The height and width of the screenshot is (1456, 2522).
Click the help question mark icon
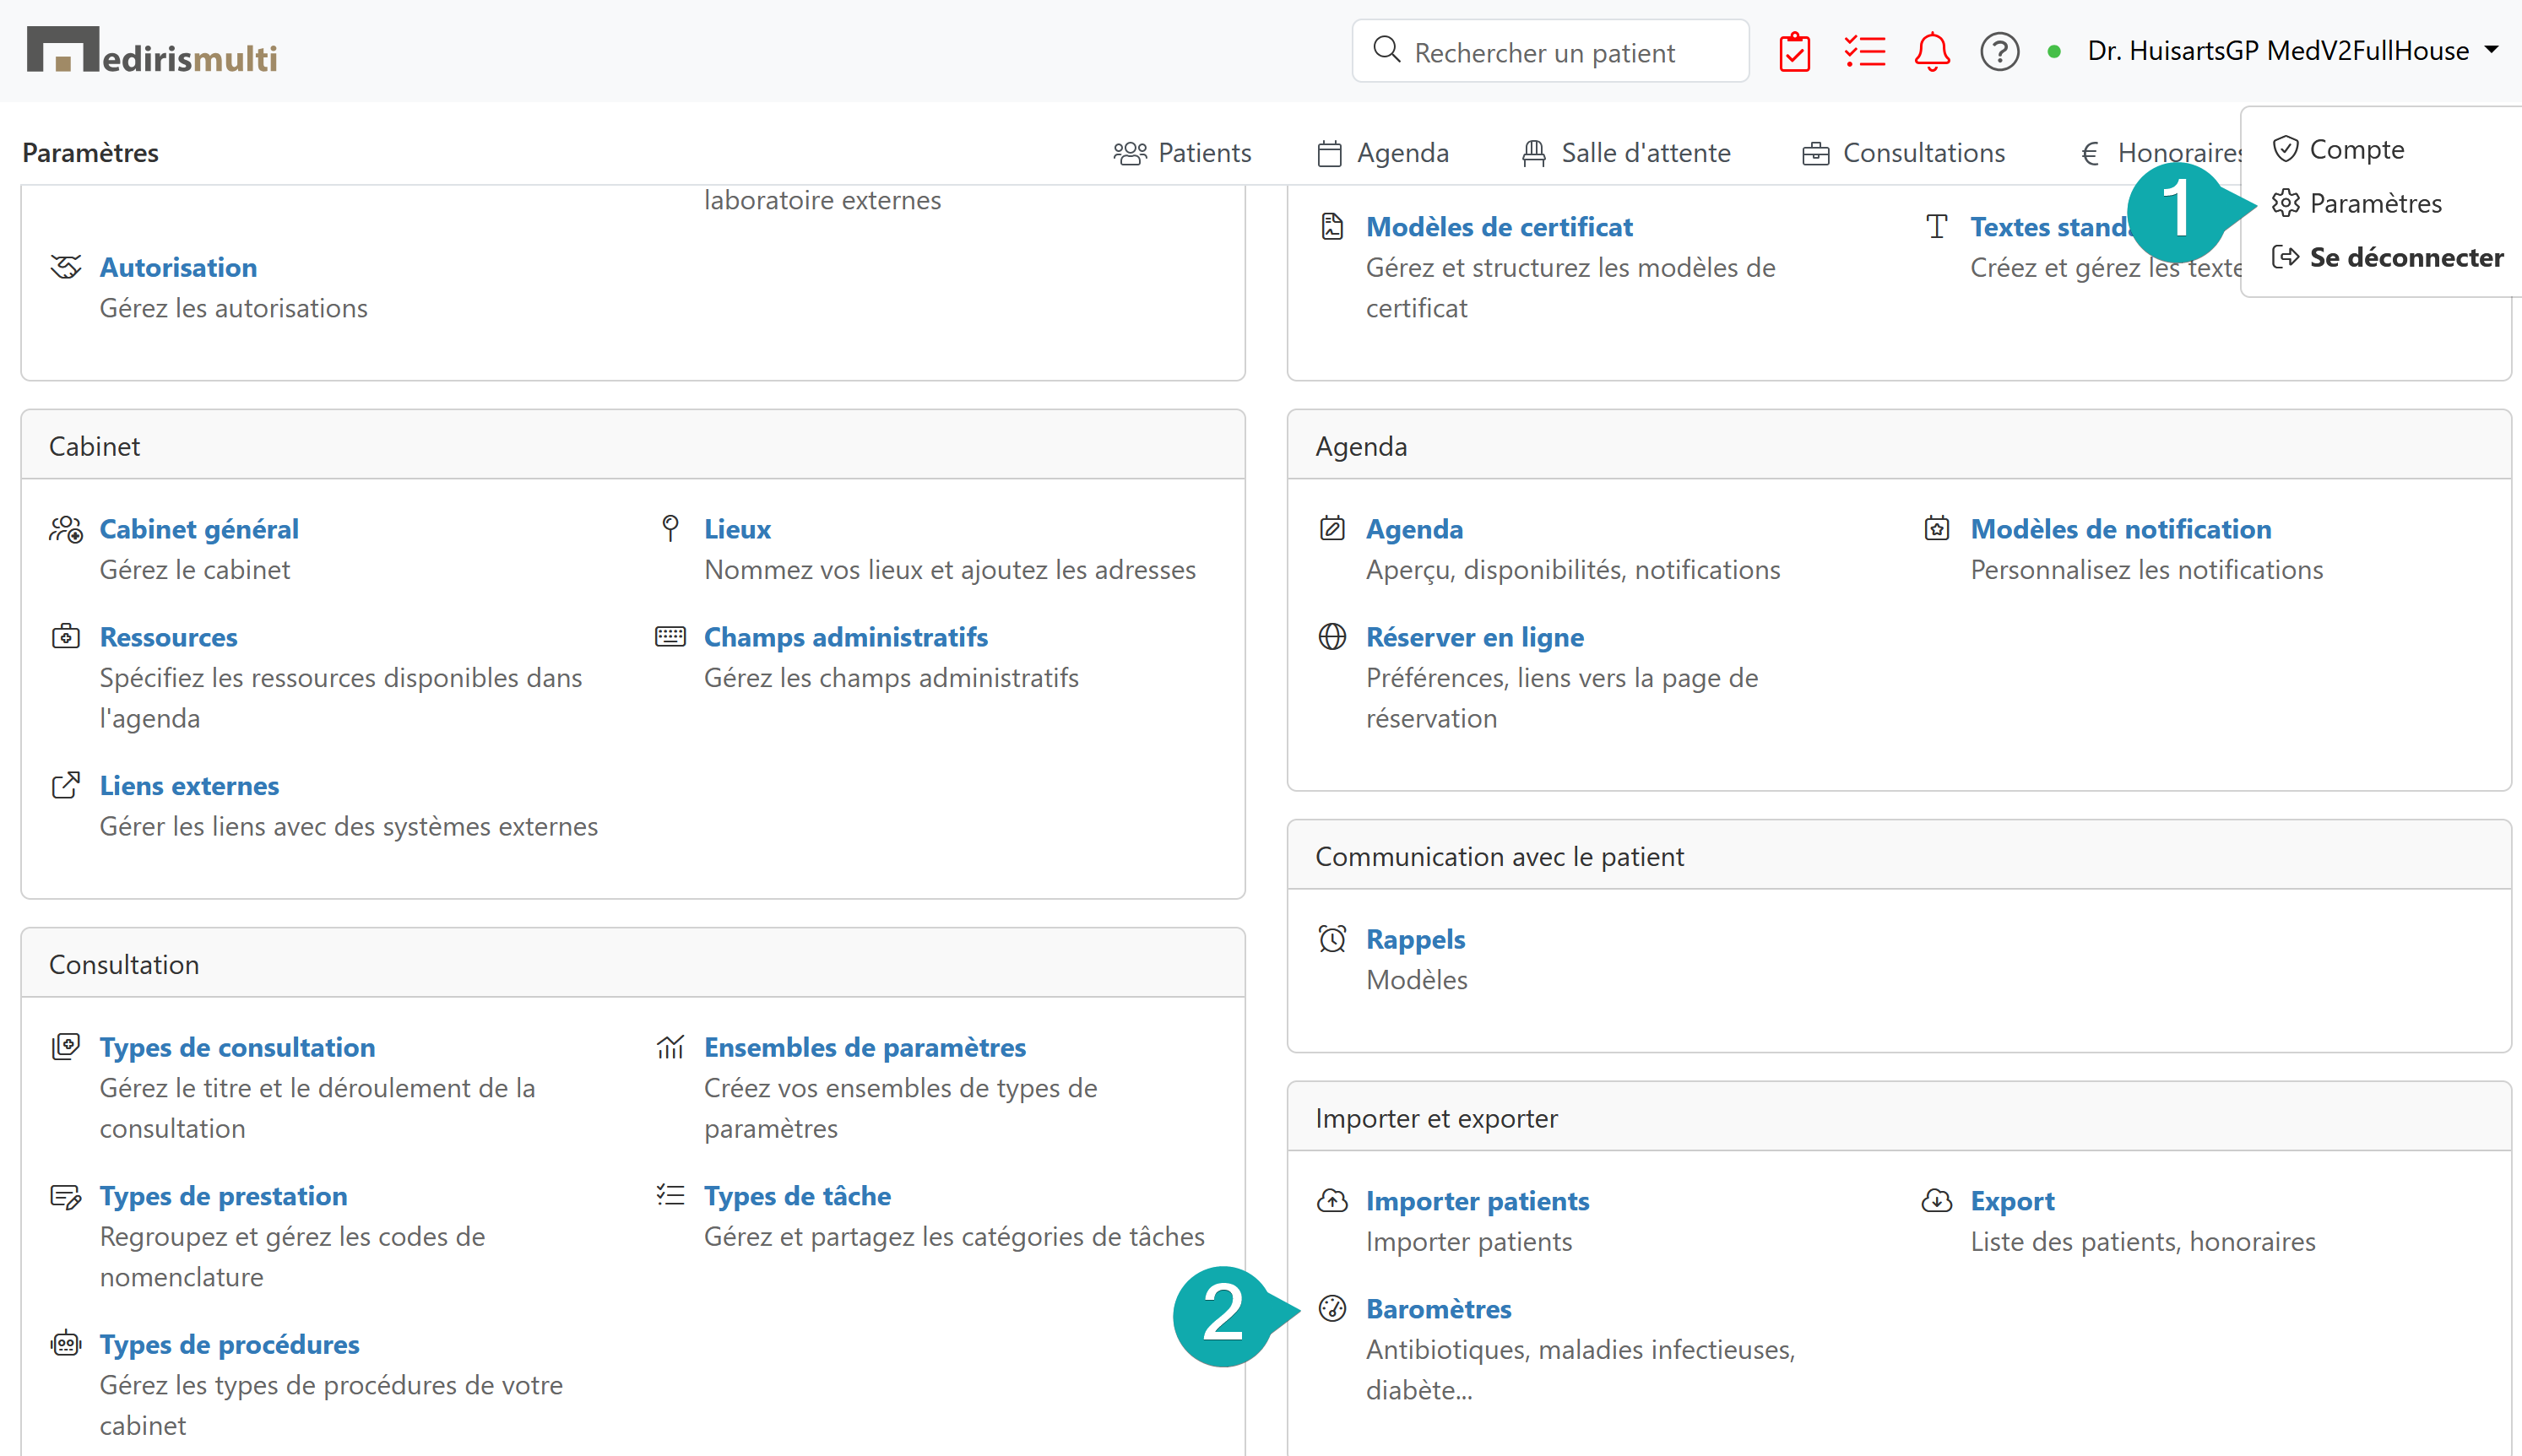[1999, 52]
